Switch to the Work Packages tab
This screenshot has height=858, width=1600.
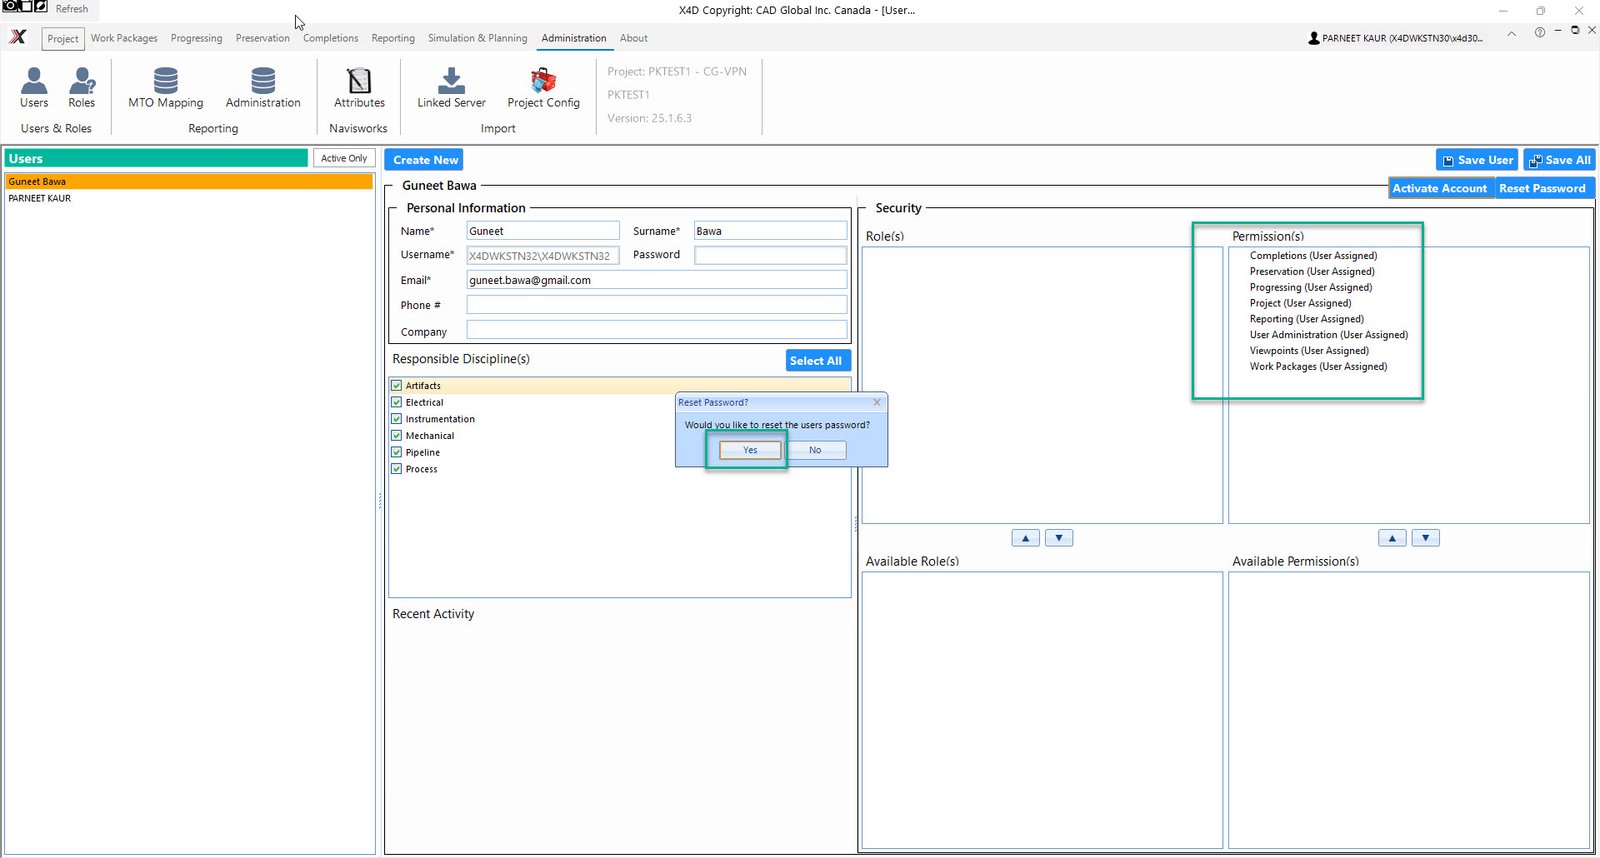124,38
